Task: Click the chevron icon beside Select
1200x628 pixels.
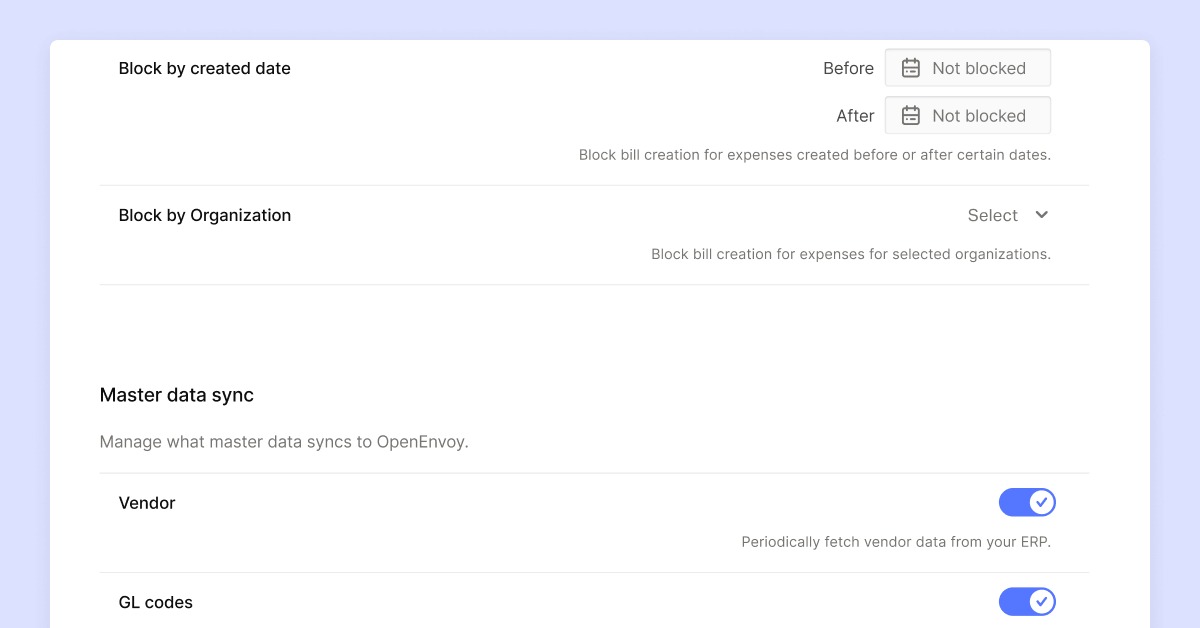Action: coord(1041,215)
